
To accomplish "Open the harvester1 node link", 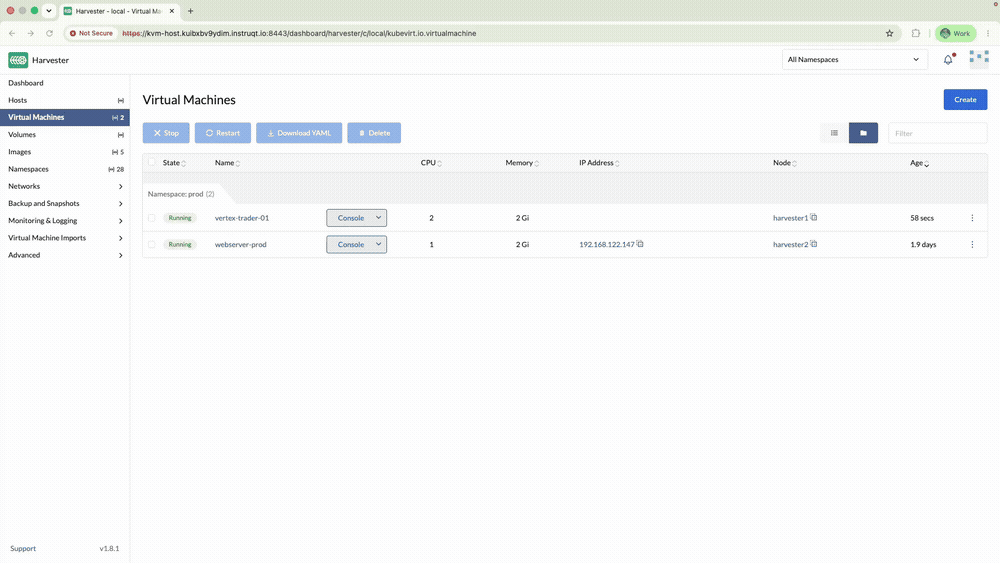I will pyautogui.click(x=790, y=218).
